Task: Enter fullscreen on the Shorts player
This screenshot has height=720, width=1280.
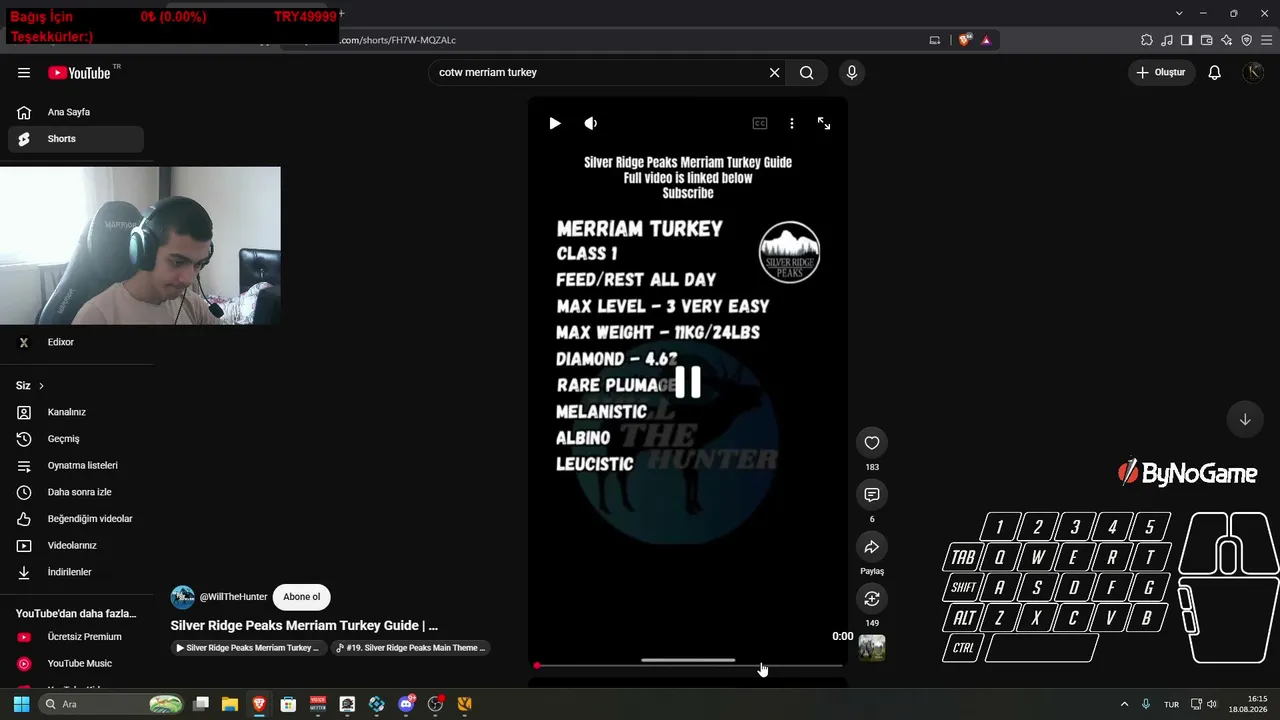Action: [824, 123]
